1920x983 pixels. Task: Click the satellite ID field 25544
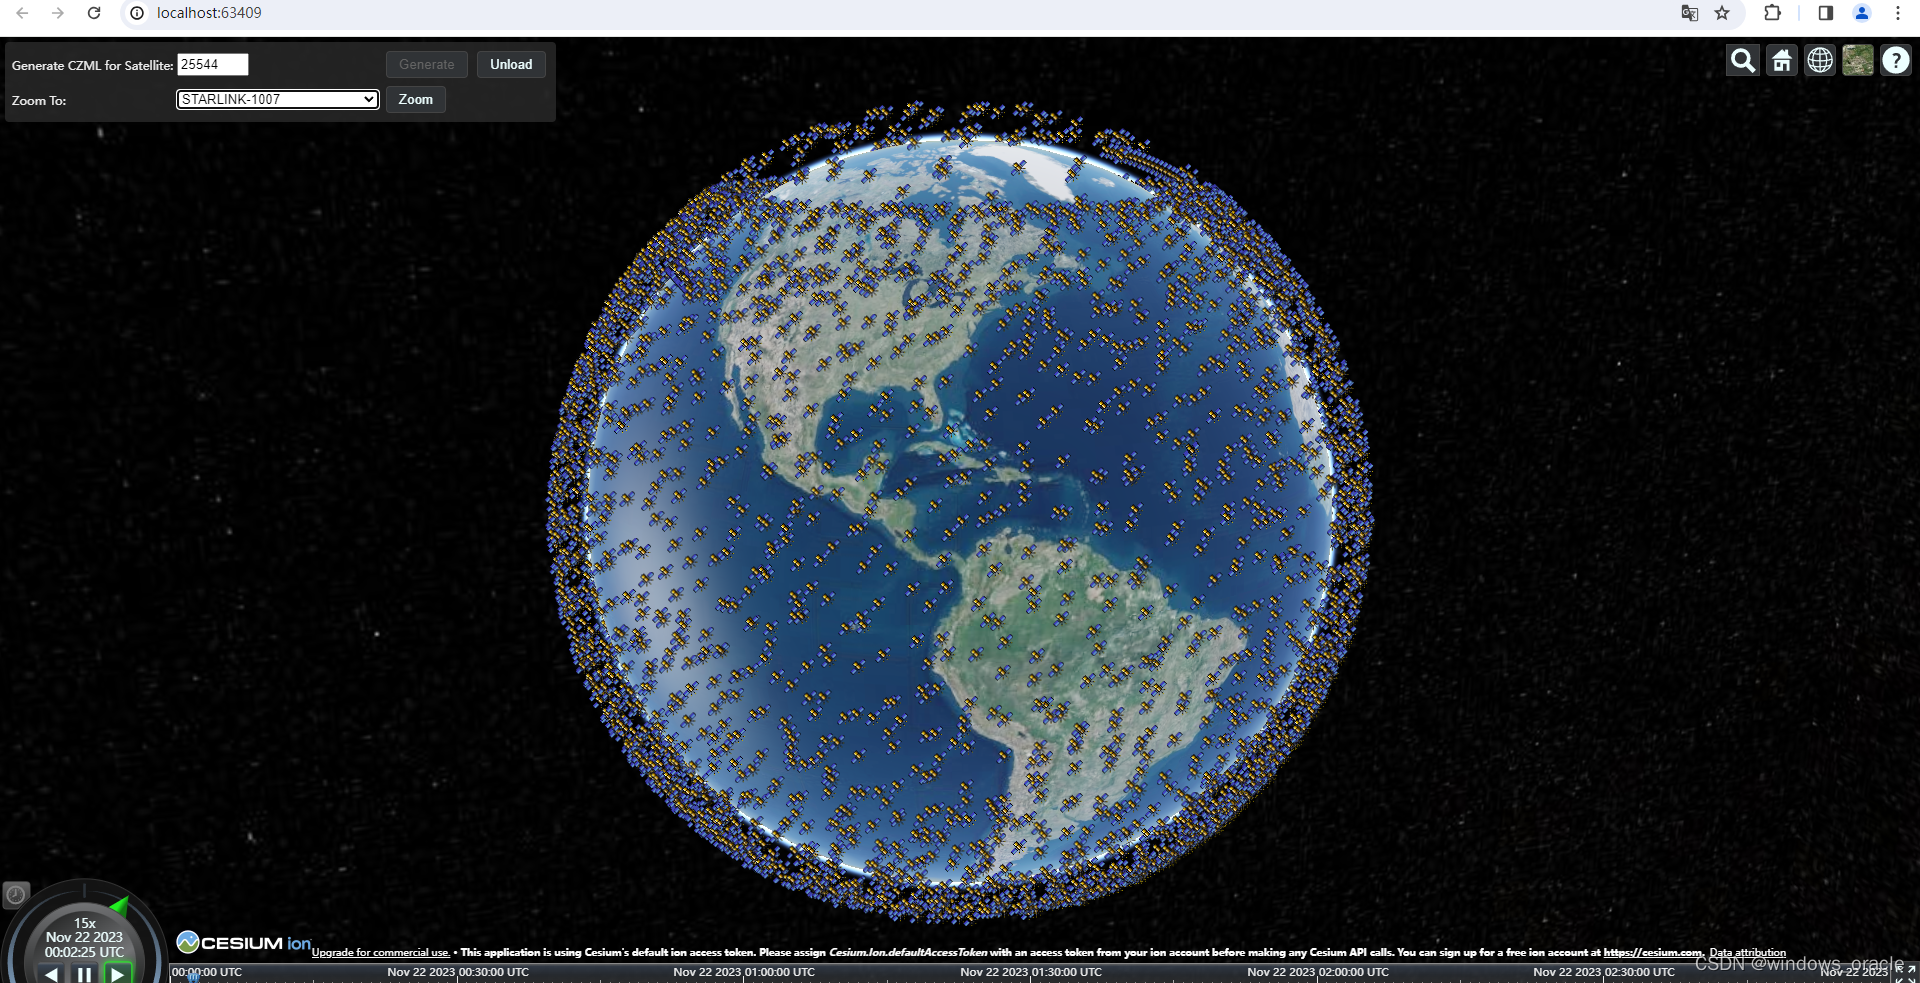pos(213,64)
